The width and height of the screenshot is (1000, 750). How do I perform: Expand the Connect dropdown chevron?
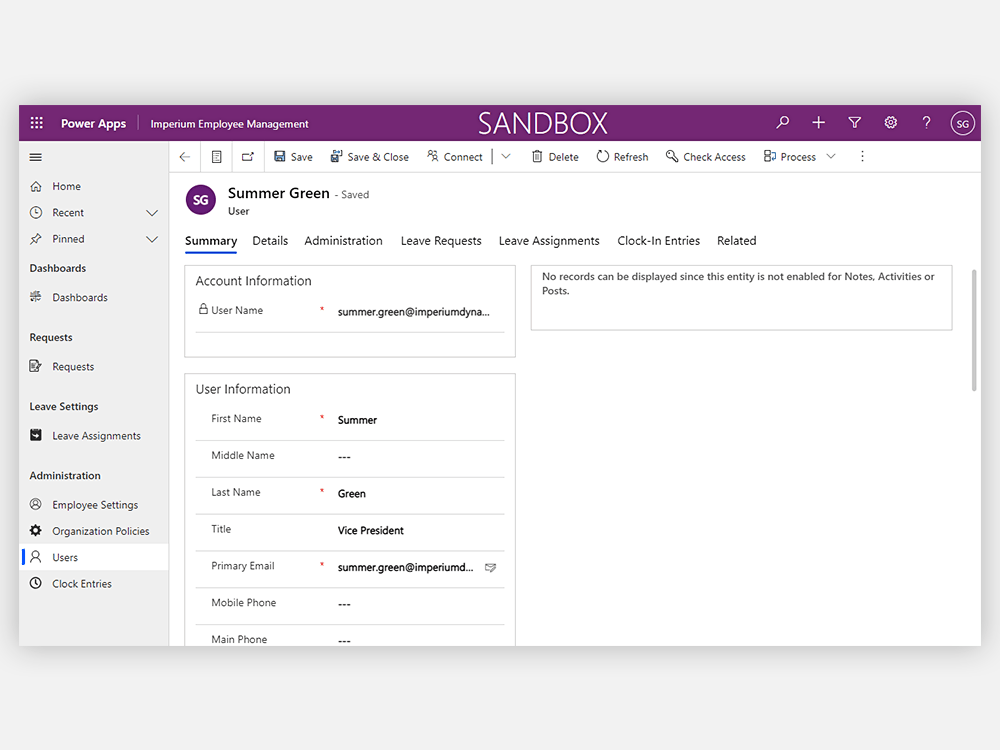tap(506, 157)
